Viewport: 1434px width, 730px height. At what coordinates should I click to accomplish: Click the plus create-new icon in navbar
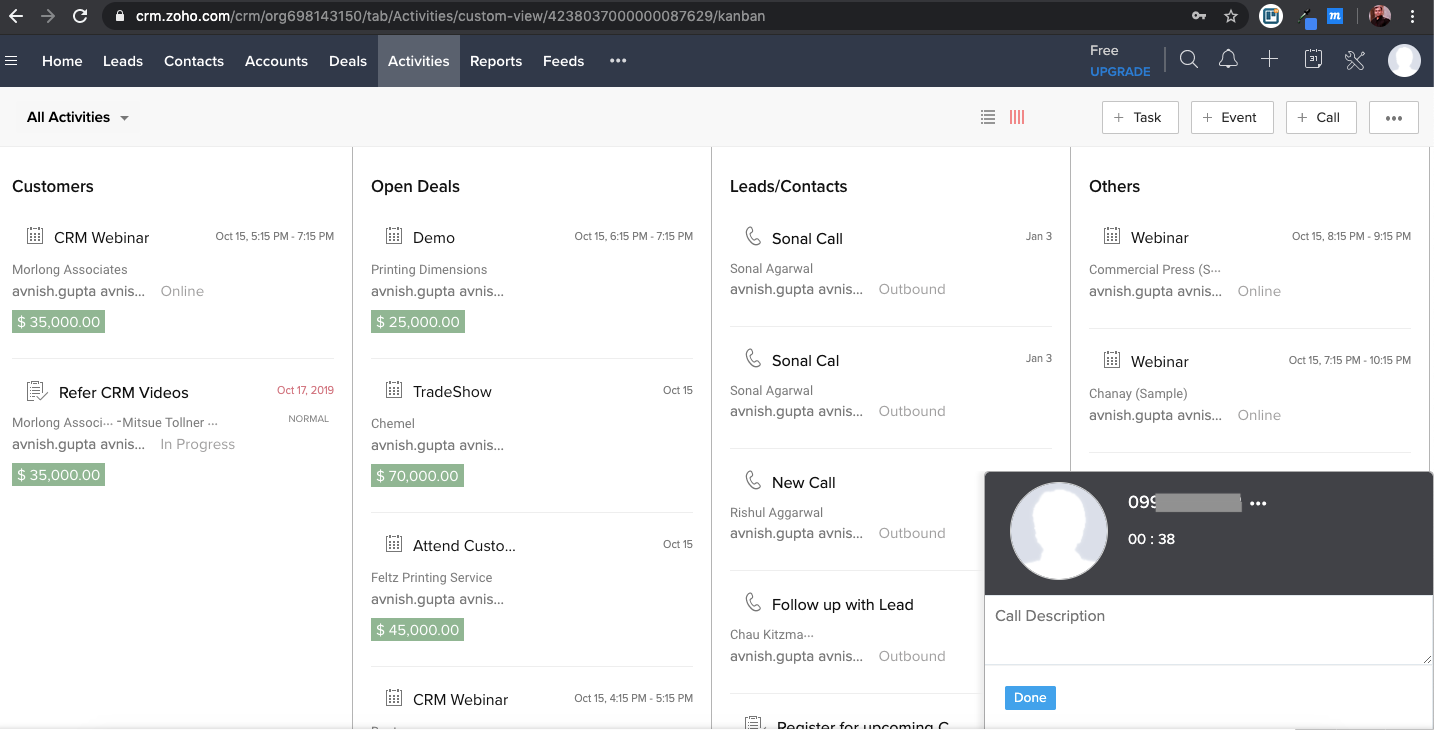pyautogui.click(x=1269, y=60)
